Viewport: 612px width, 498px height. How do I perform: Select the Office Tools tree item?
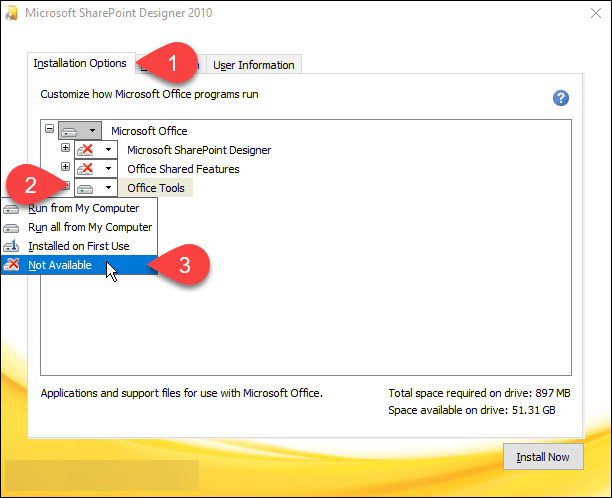(x=156, y=188)
